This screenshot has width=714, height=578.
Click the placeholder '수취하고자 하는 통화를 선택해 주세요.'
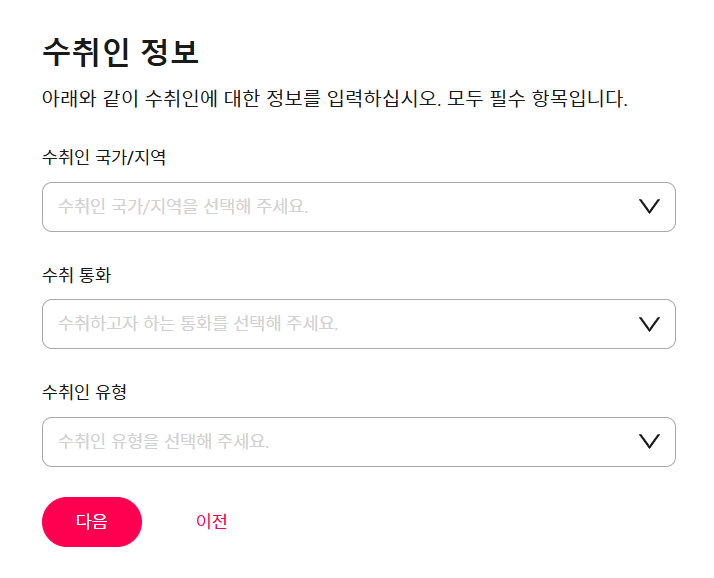pyautogui.click(x=198, y=323)
